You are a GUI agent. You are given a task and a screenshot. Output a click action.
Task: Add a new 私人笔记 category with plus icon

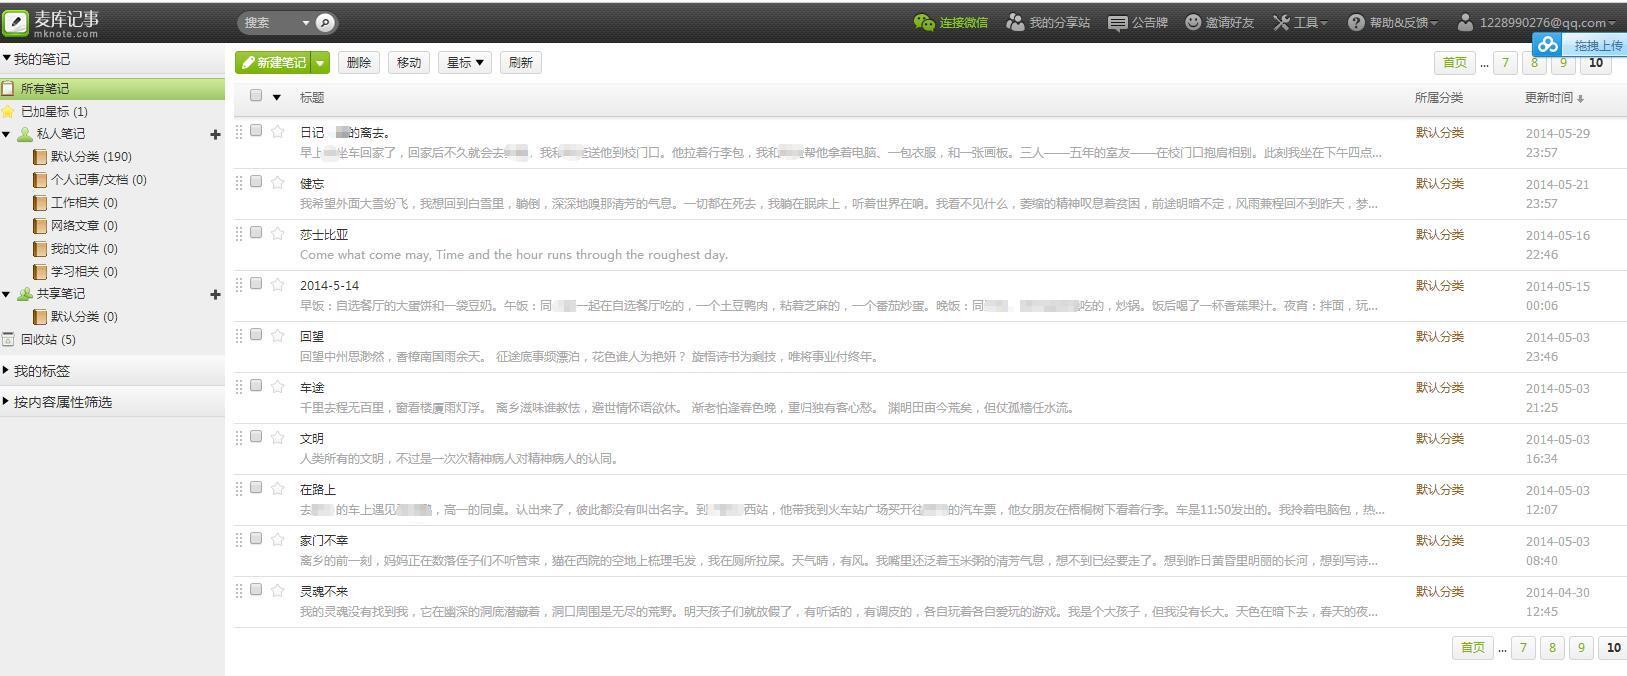[214, 134]
